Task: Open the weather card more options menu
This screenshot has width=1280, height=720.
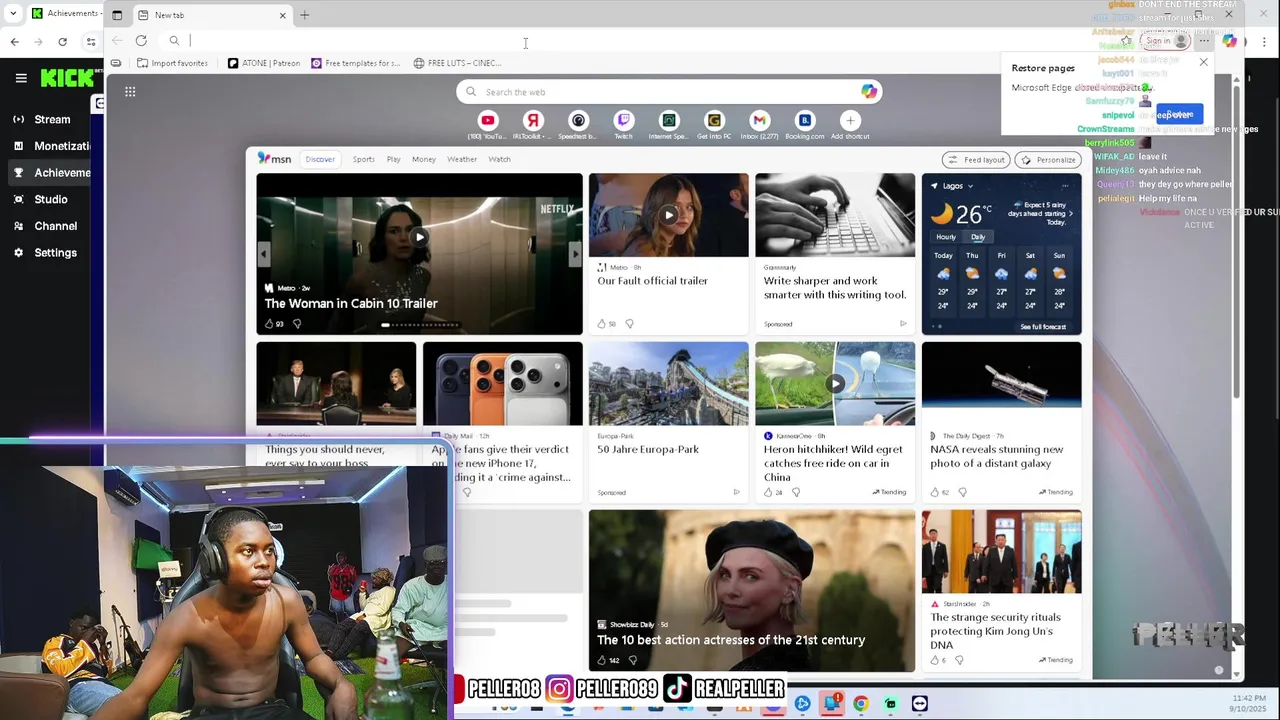Action: tap(1065, 186)
